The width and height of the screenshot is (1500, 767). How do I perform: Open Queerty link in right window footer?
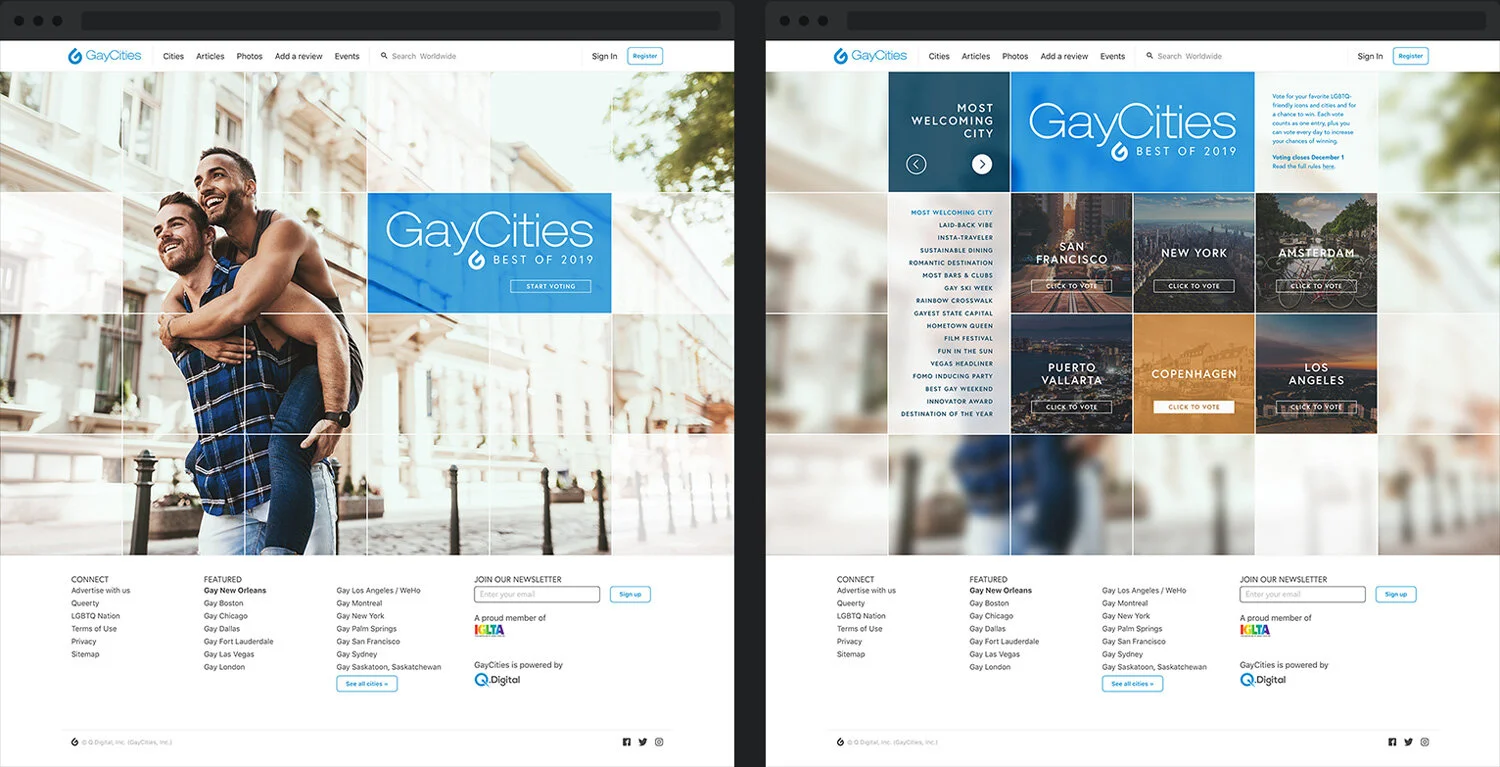pyautogui.click(x=851, y=604)
